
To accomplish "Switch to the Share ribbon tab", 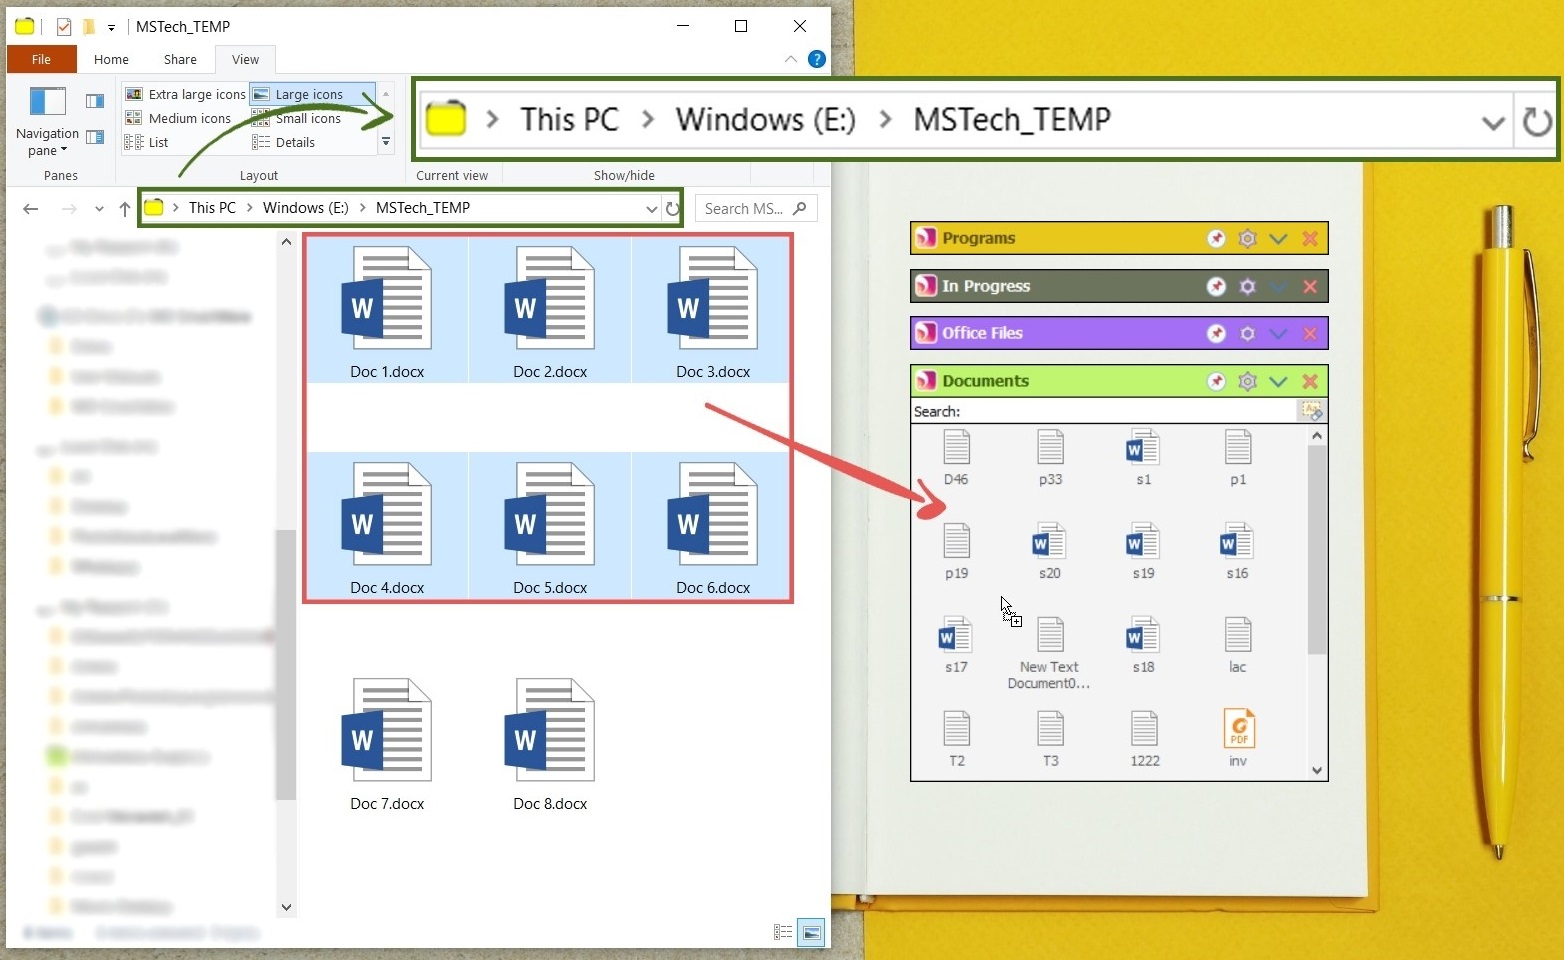I will [x=180, y=59].
